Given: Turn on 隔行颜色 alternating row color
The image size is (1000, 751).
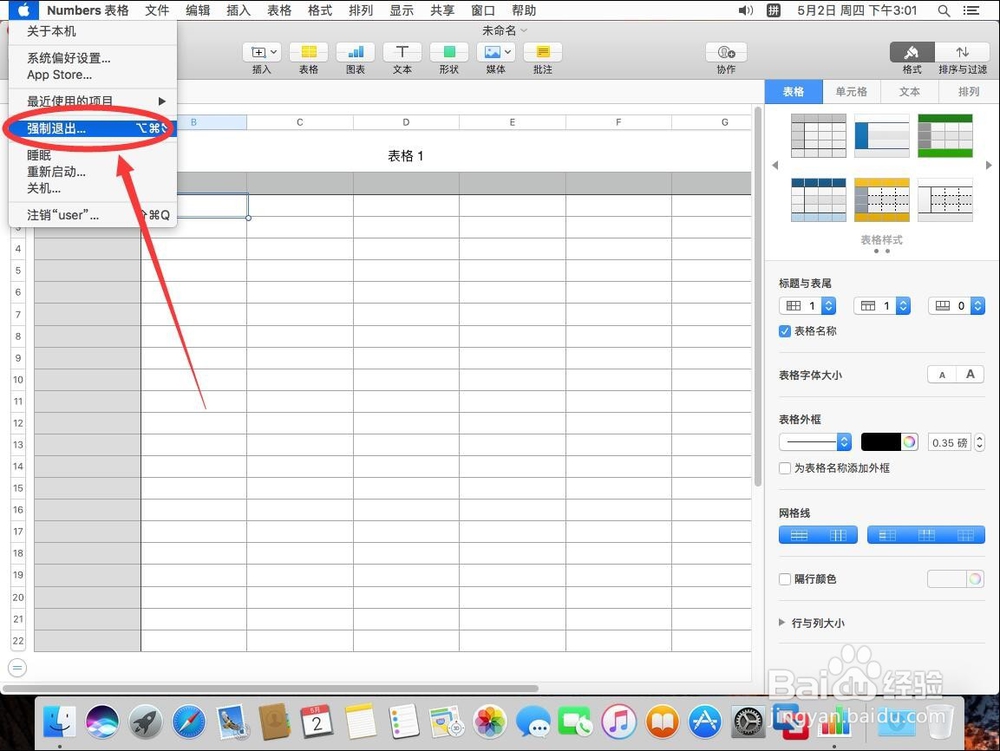Looking at the screenshot, I should point(785,578).
